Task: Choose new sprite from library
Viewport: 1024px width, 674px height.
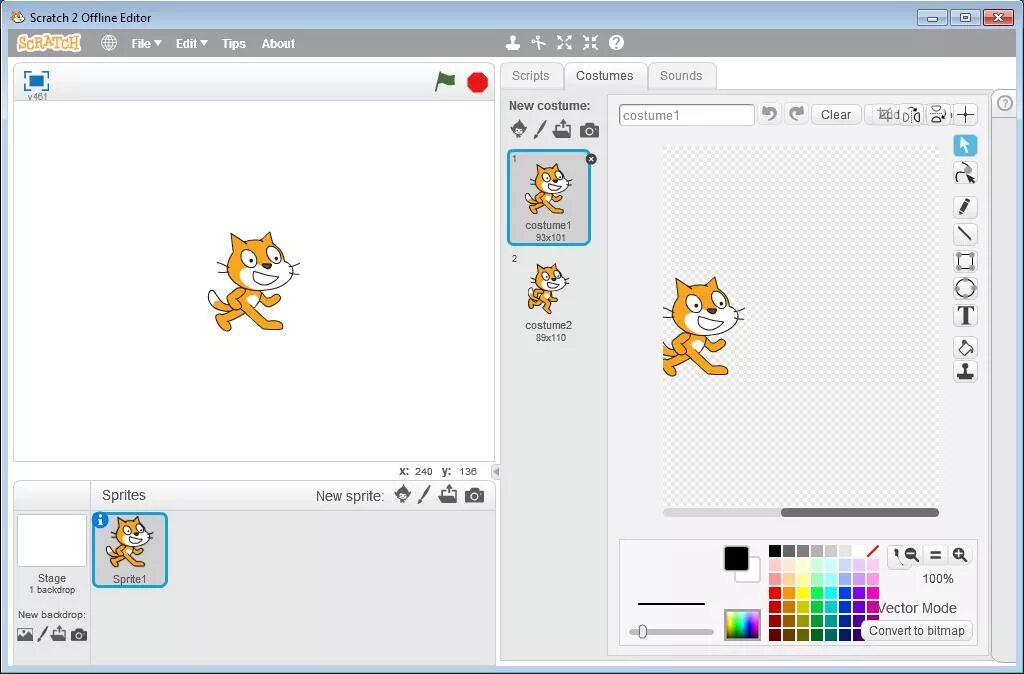Action: [403, 494]
